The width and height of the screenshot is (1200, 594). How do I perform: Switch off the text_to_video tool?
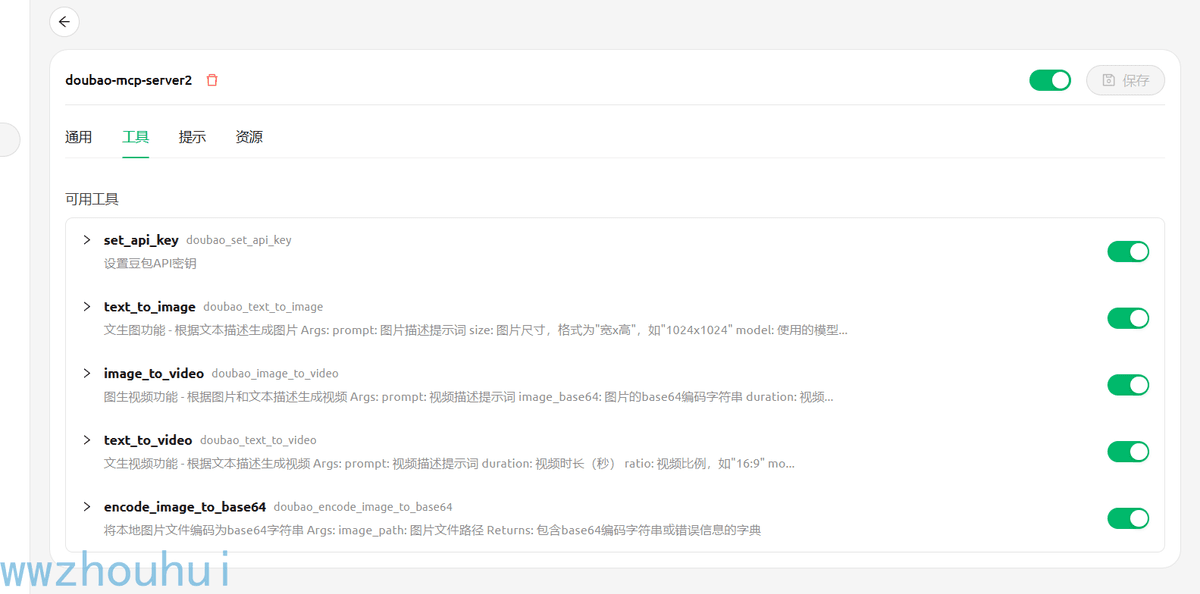coord(1128,452)
